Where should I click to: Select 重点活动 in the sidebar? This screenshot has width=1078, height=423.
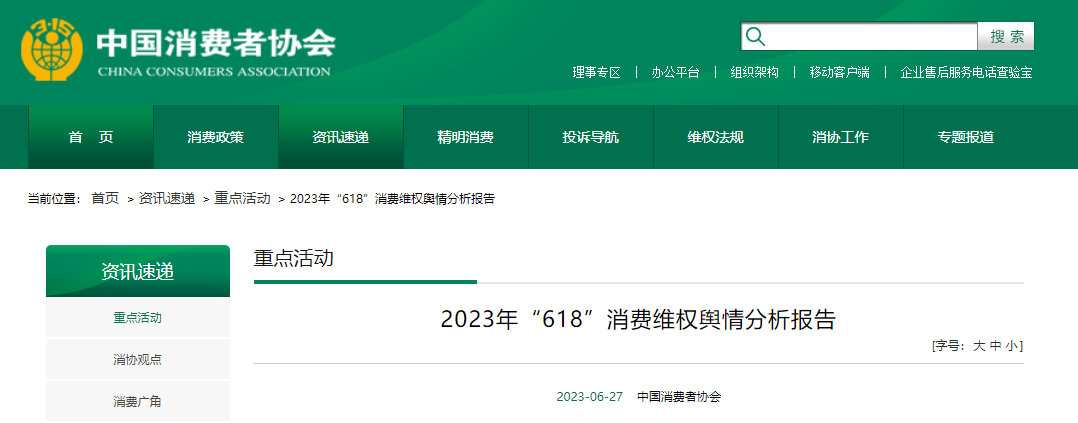pyautogui.click(x=138, y=318)
